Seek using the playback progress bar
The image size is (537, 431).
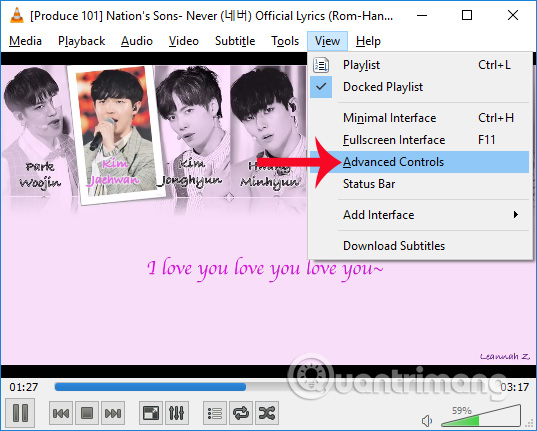(x=274, y=387)
